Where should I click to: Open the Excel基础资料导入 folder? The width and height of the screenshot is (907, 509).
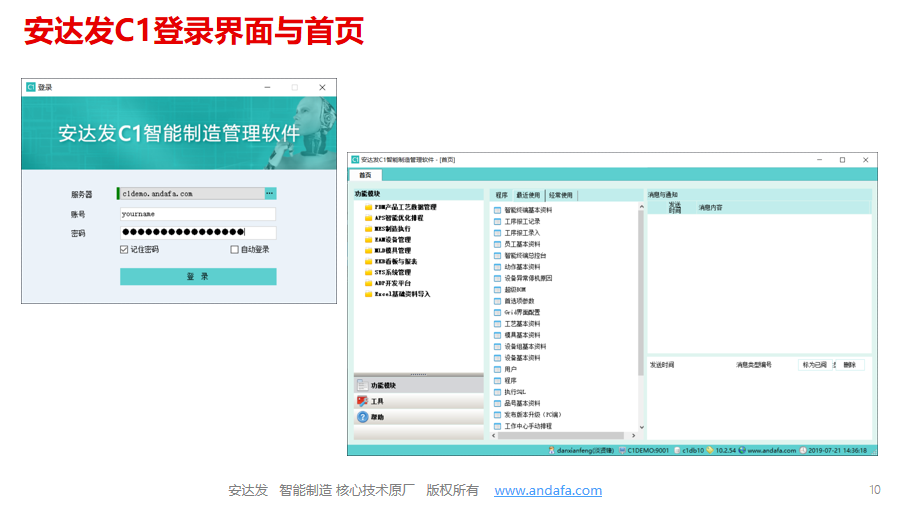point(397,294)
